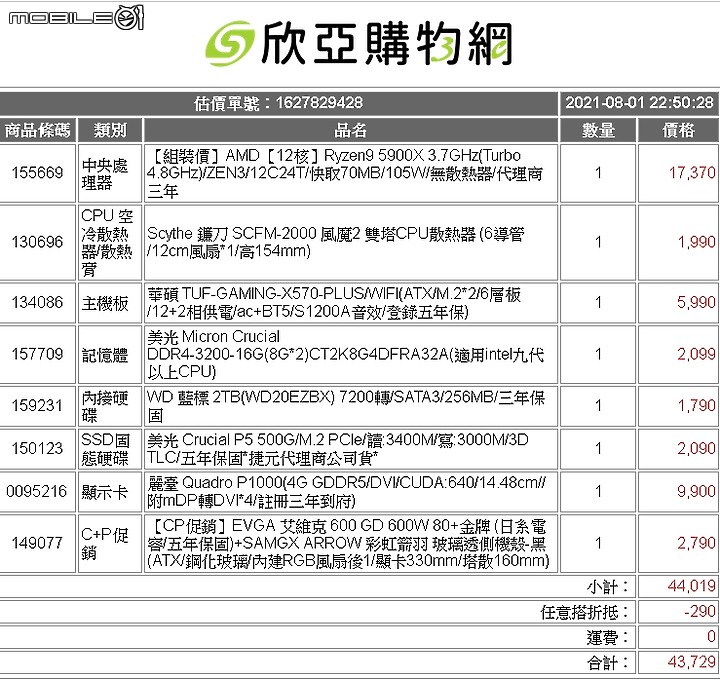Click the 任意搭折抵 label
The image size is (720, 680).
(x=584, y=613)
